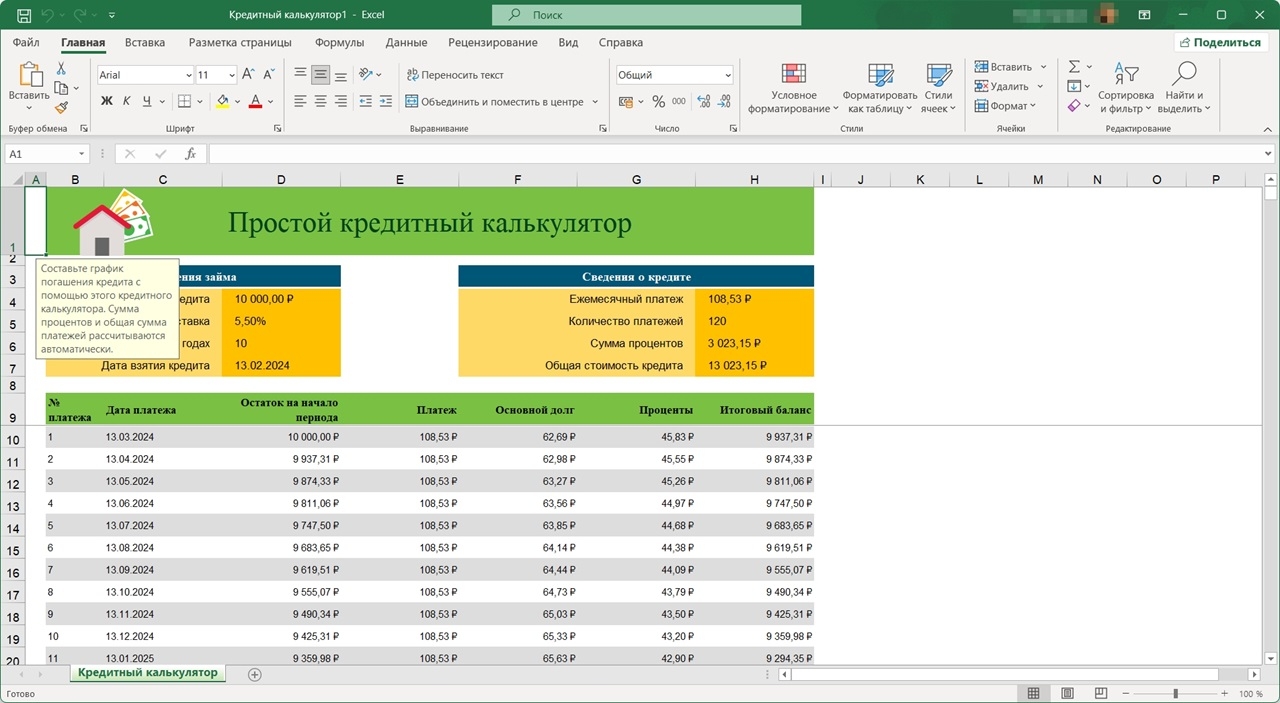This screenshot has height=703, width=1280.
Task: Click the Cut scissors icon
Action: point(61,68)
